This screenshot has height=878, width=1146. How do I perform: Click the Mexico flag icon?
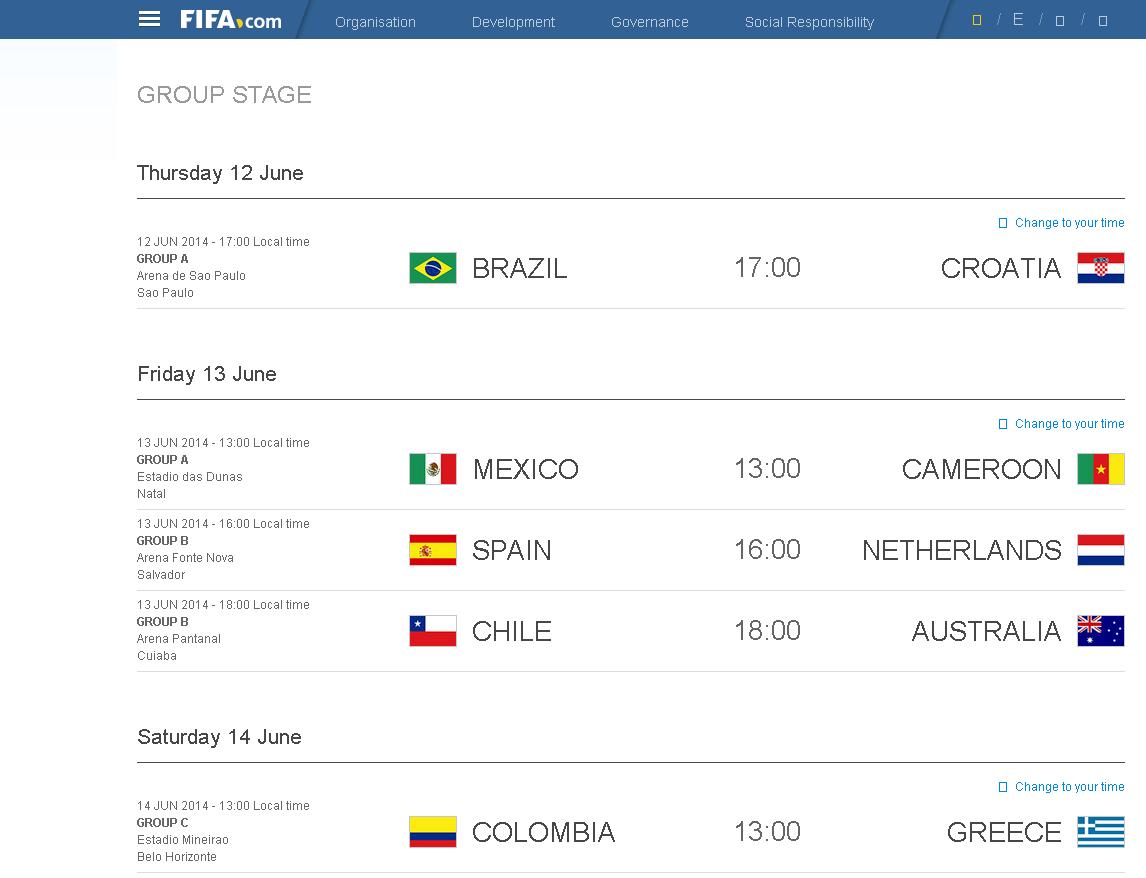point(433,469)
